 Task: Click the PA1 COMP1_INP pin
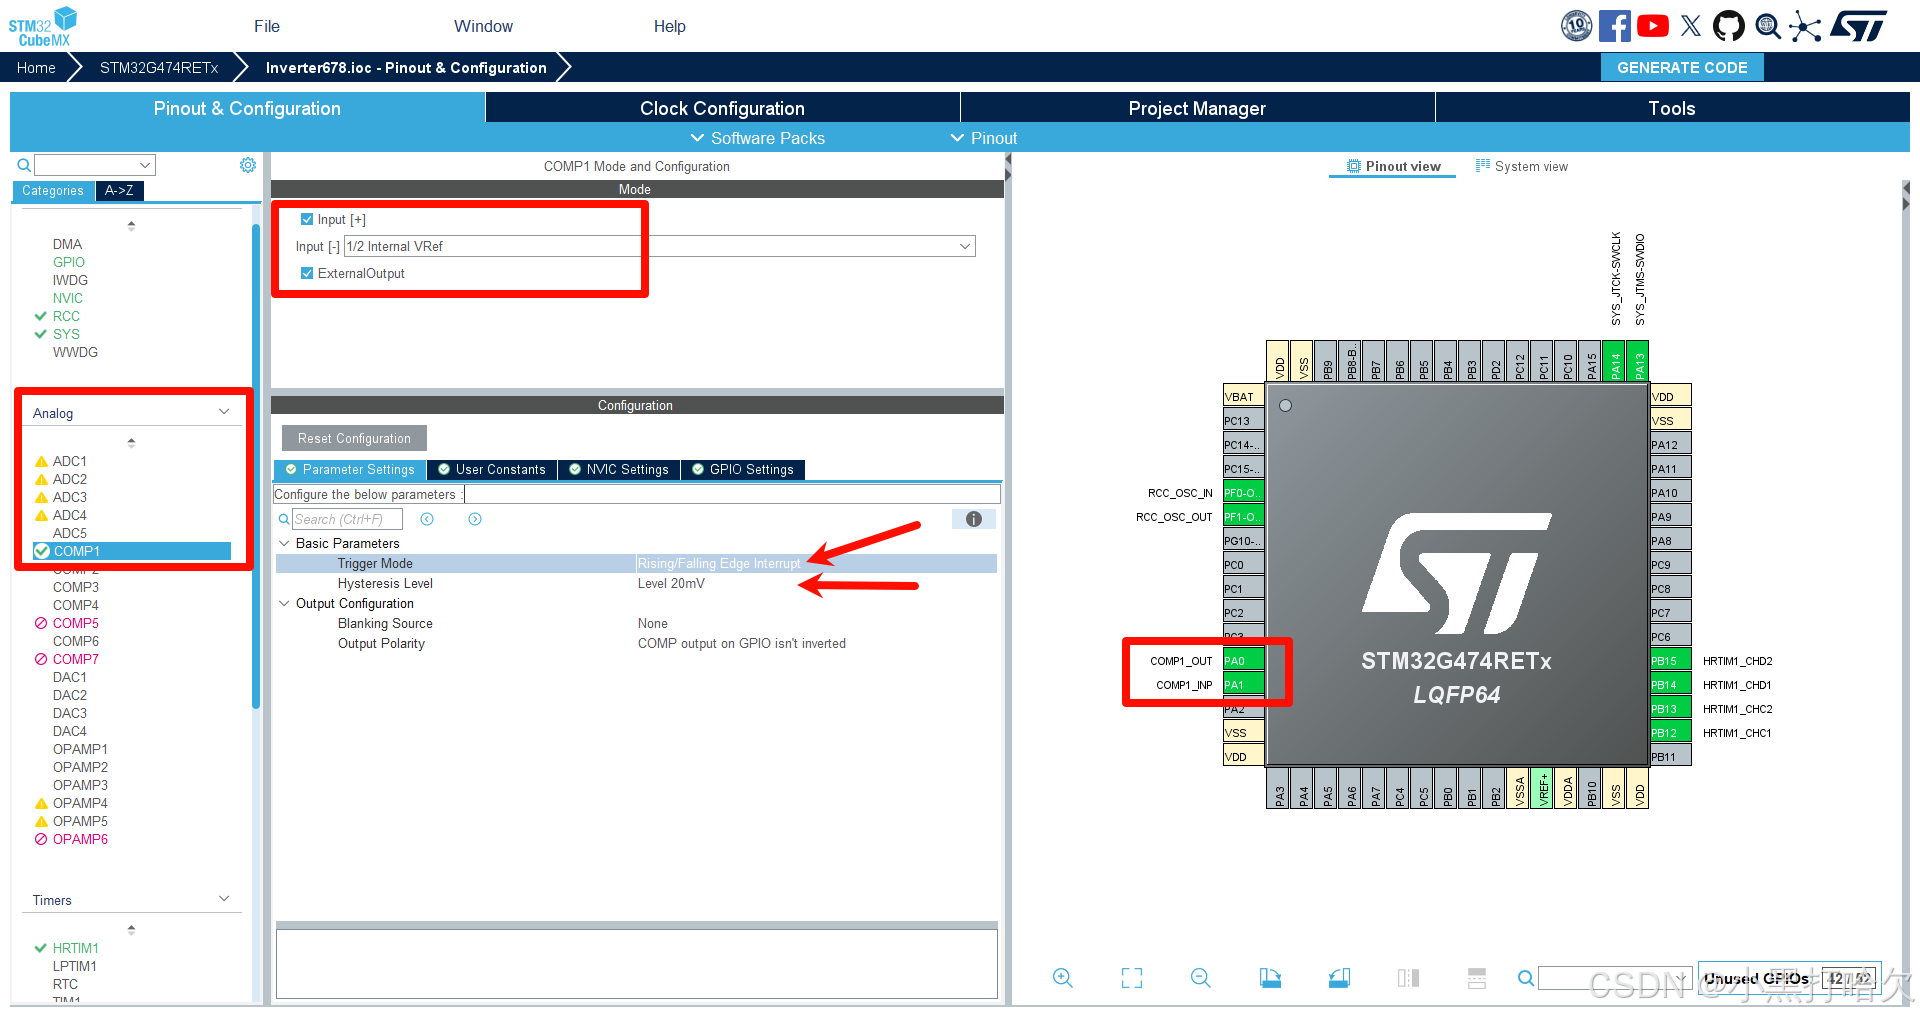[1243, 685]
